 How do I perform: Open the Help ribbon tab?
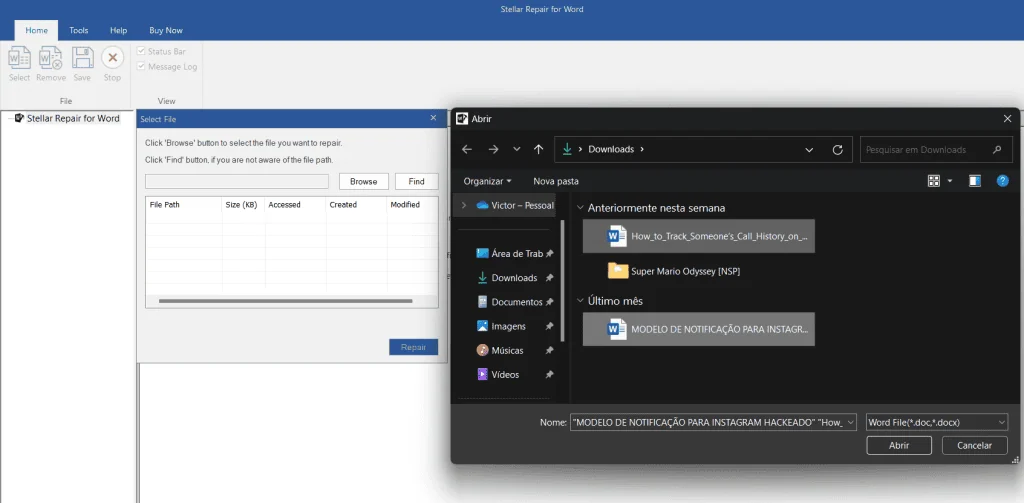(x=118, y=30)
